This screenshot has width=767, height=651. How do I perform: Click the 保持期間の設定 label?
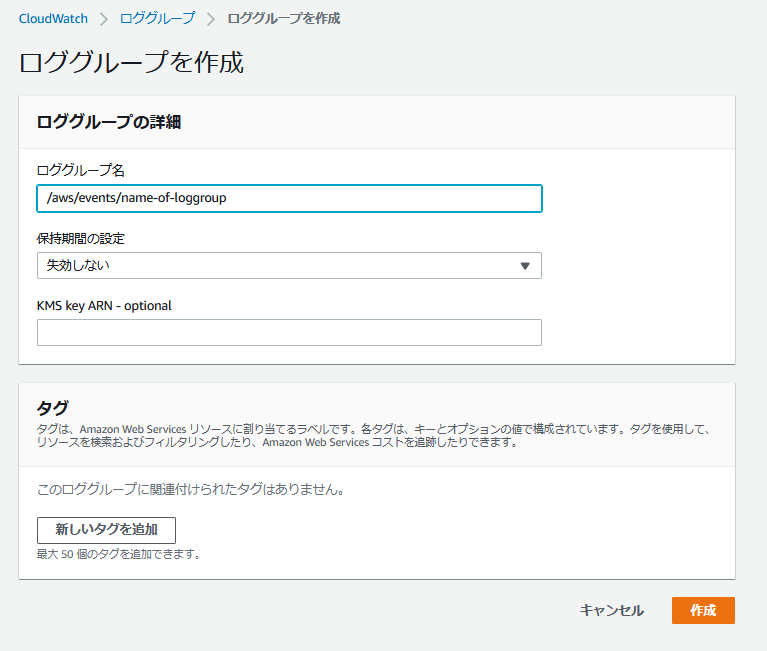[81, 239]
